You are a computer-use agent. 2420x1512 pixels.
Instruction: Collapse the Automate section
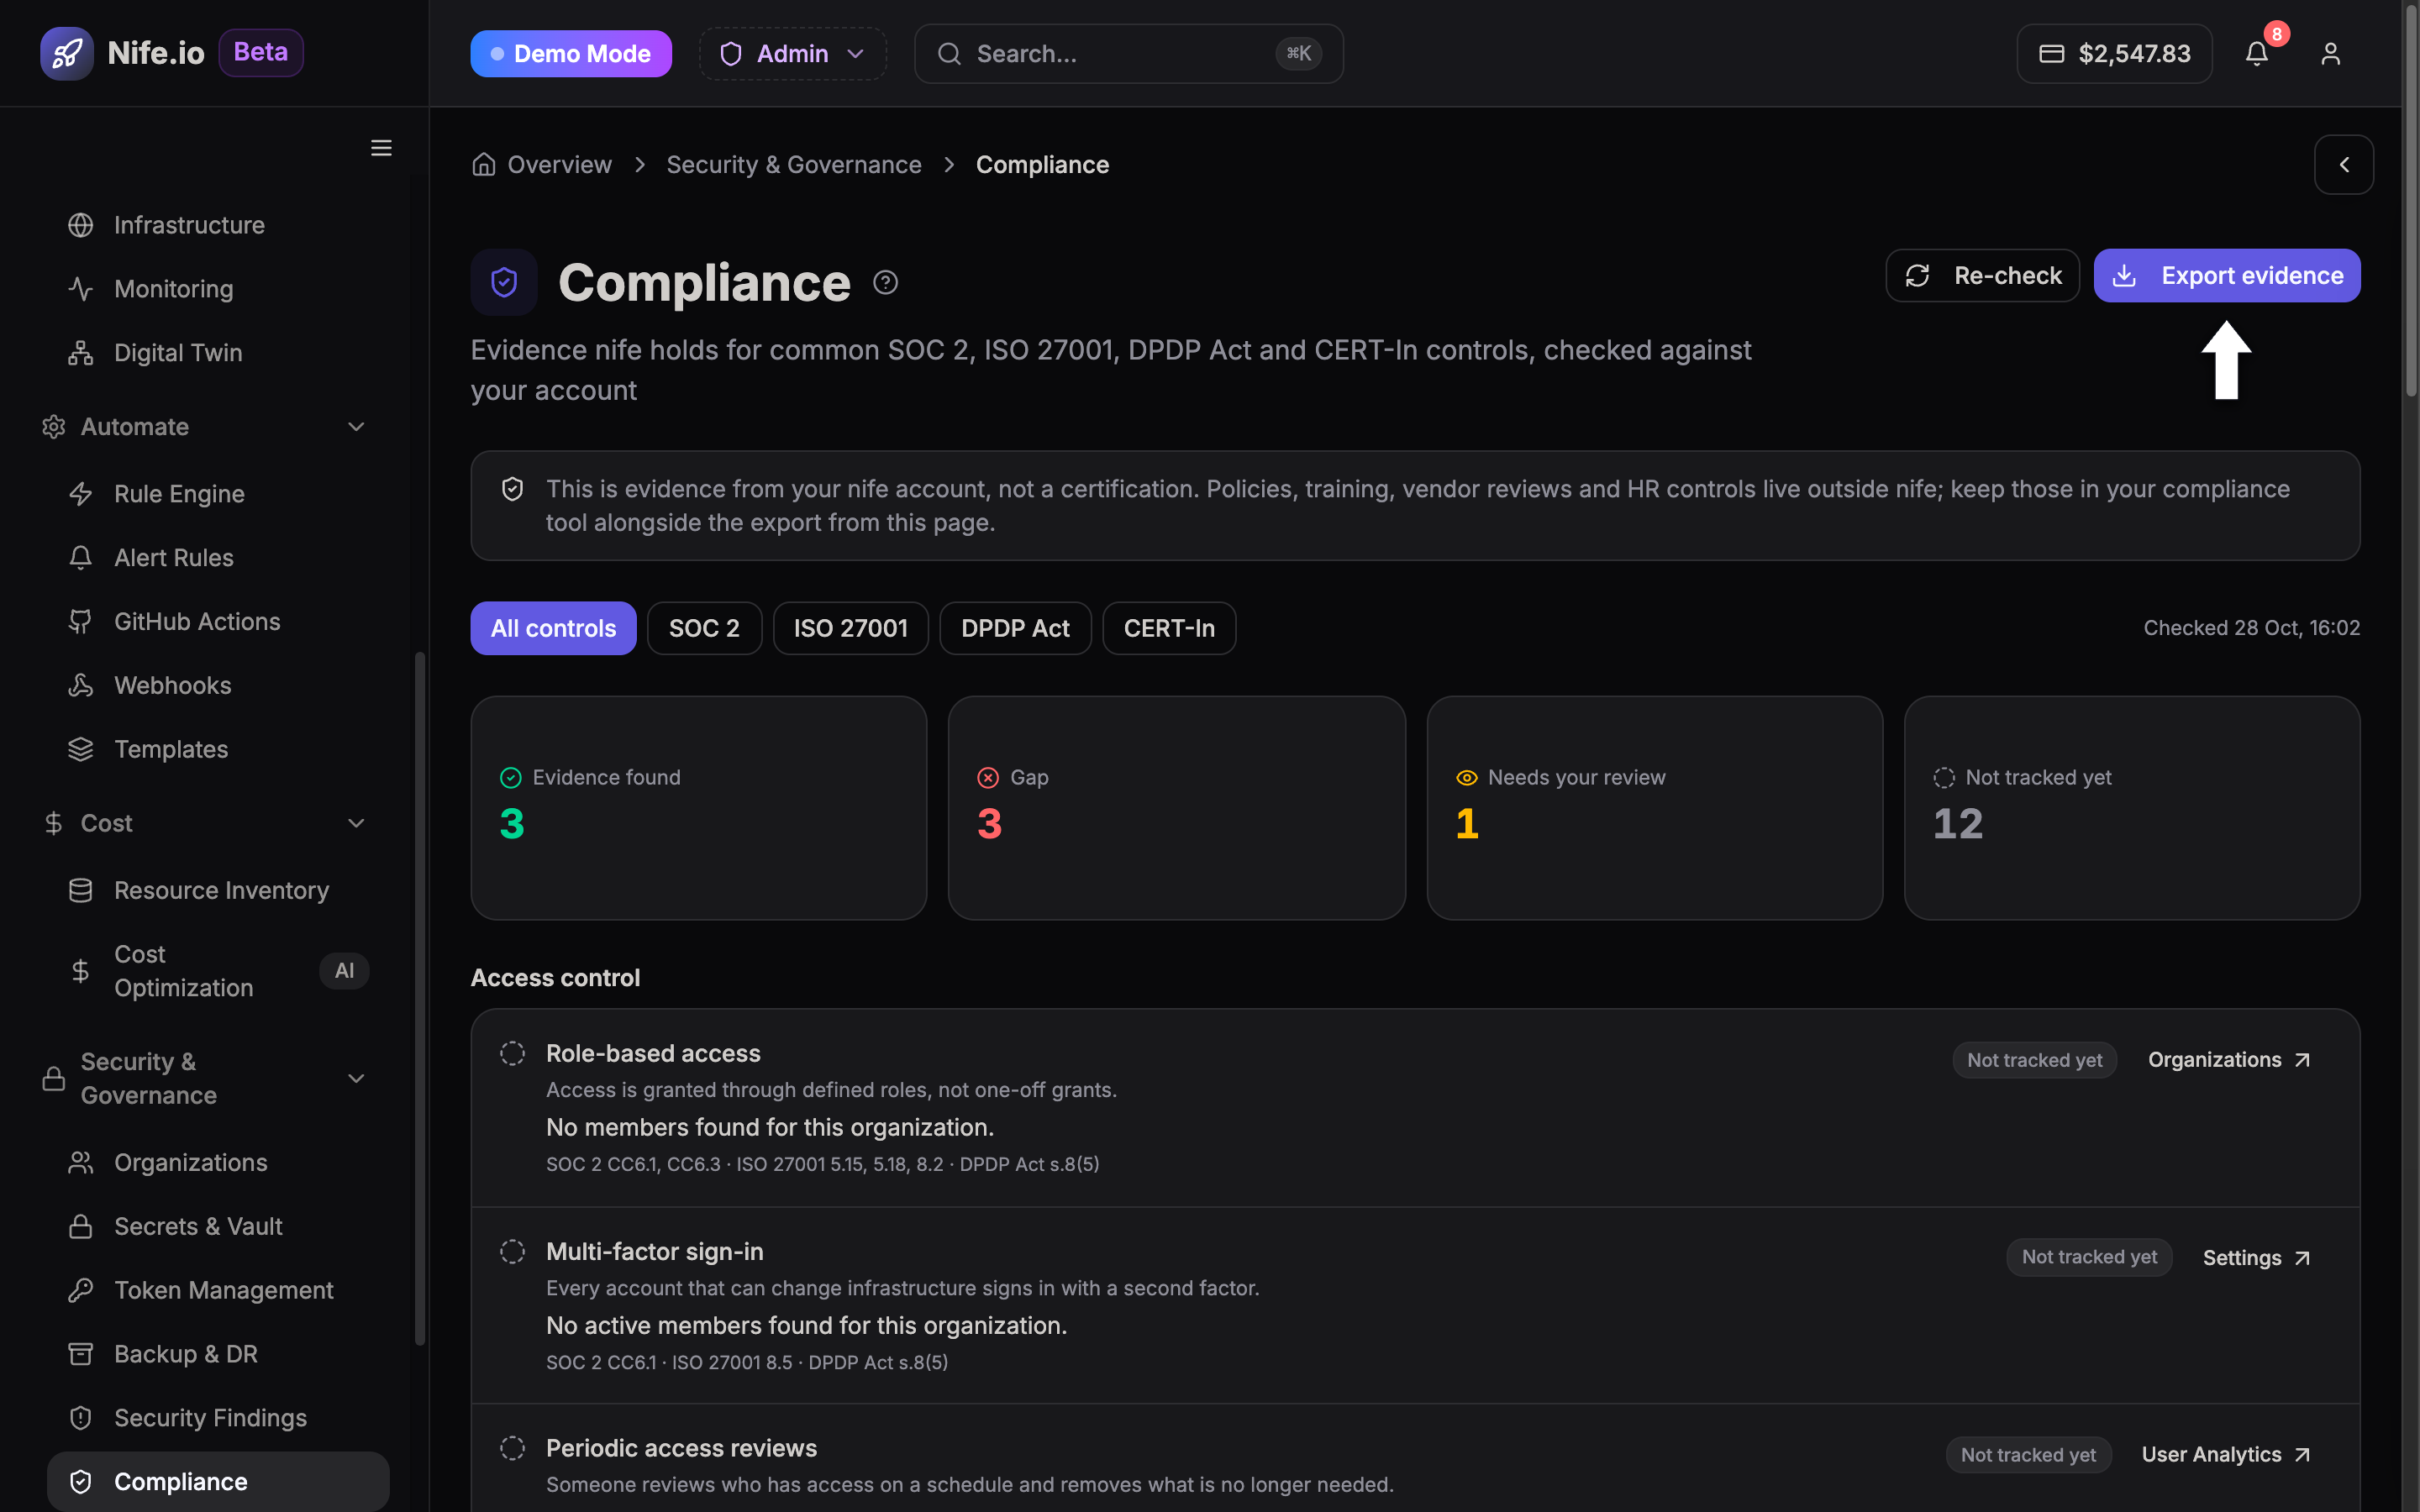[x=205, y=427]
